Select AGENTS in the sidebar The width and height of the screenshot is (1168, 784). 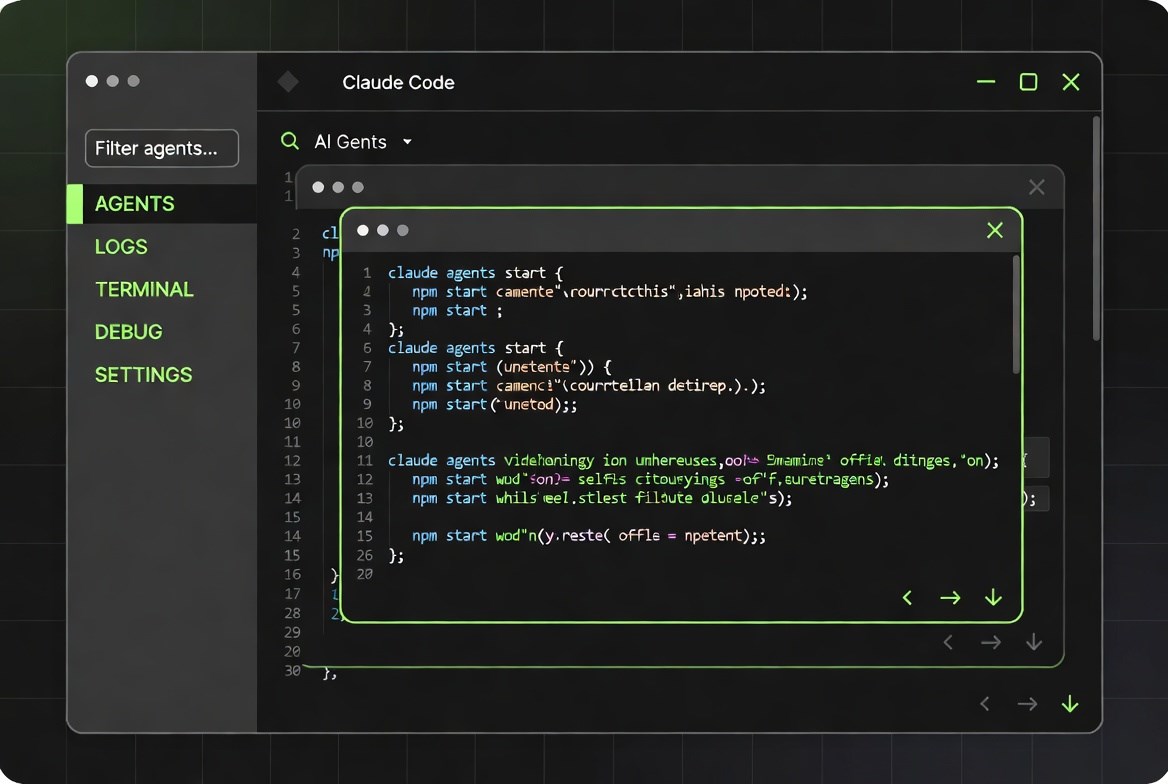pos(162,203)
